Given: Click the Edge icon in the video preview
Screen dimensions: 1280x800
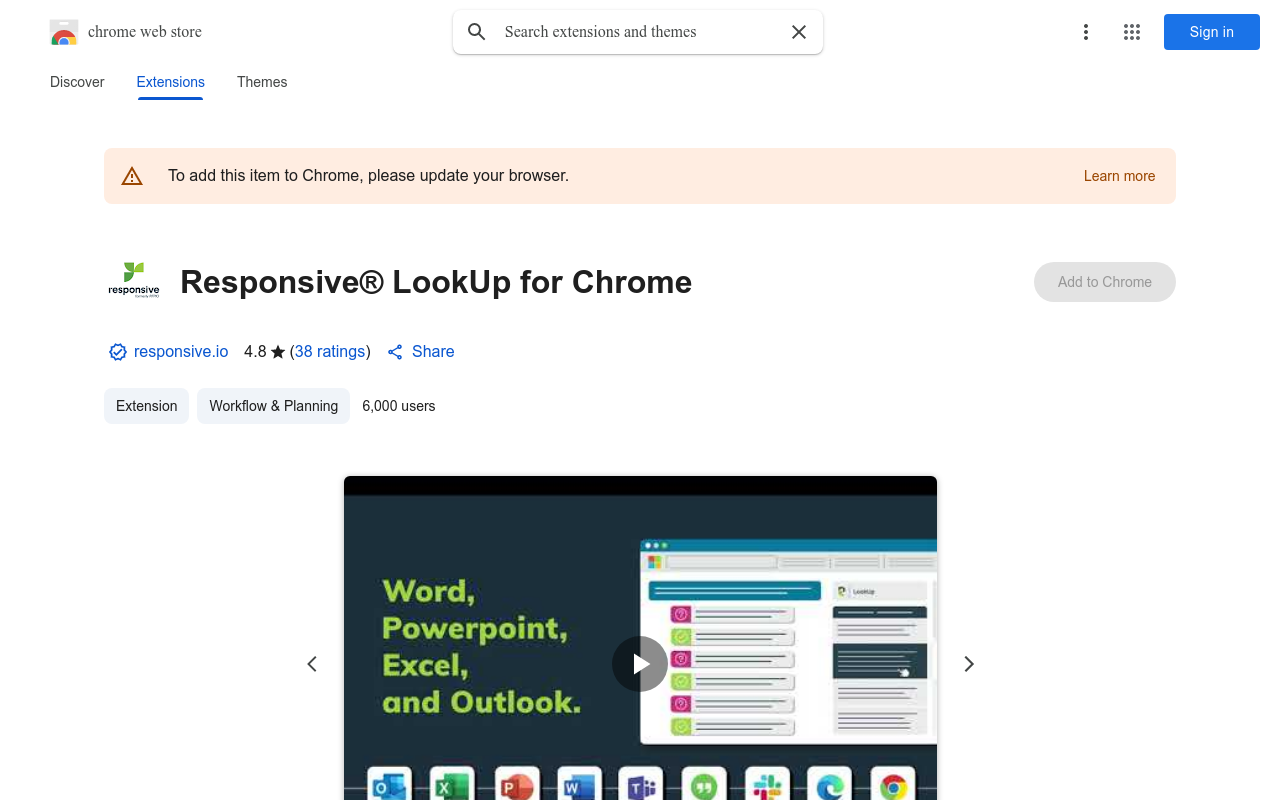Looking at the screenshot, I should 829,785.
